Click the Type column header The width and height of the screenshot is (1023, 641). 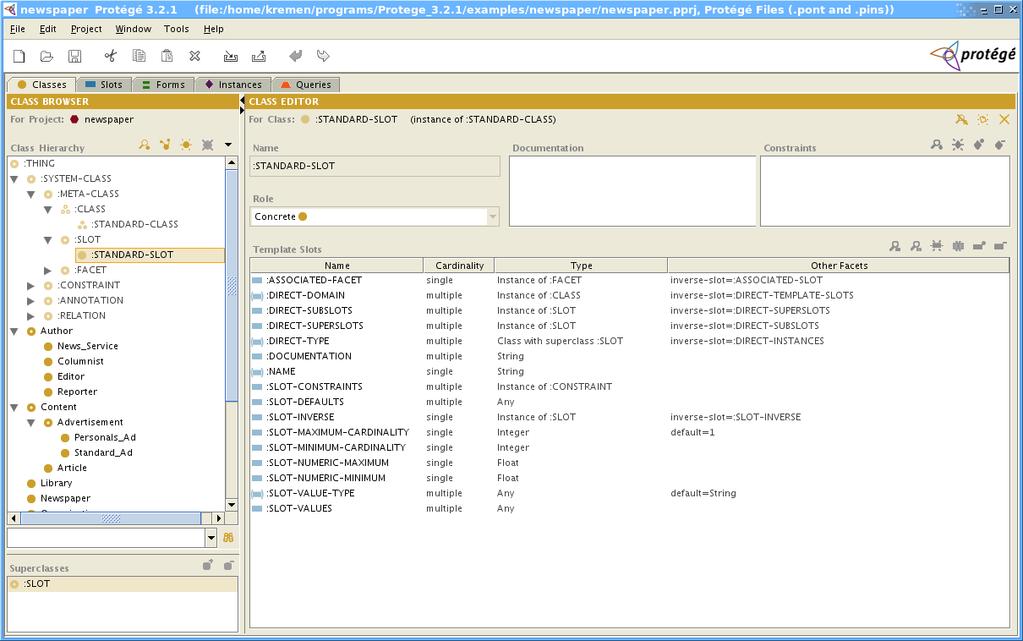point(581,266)
